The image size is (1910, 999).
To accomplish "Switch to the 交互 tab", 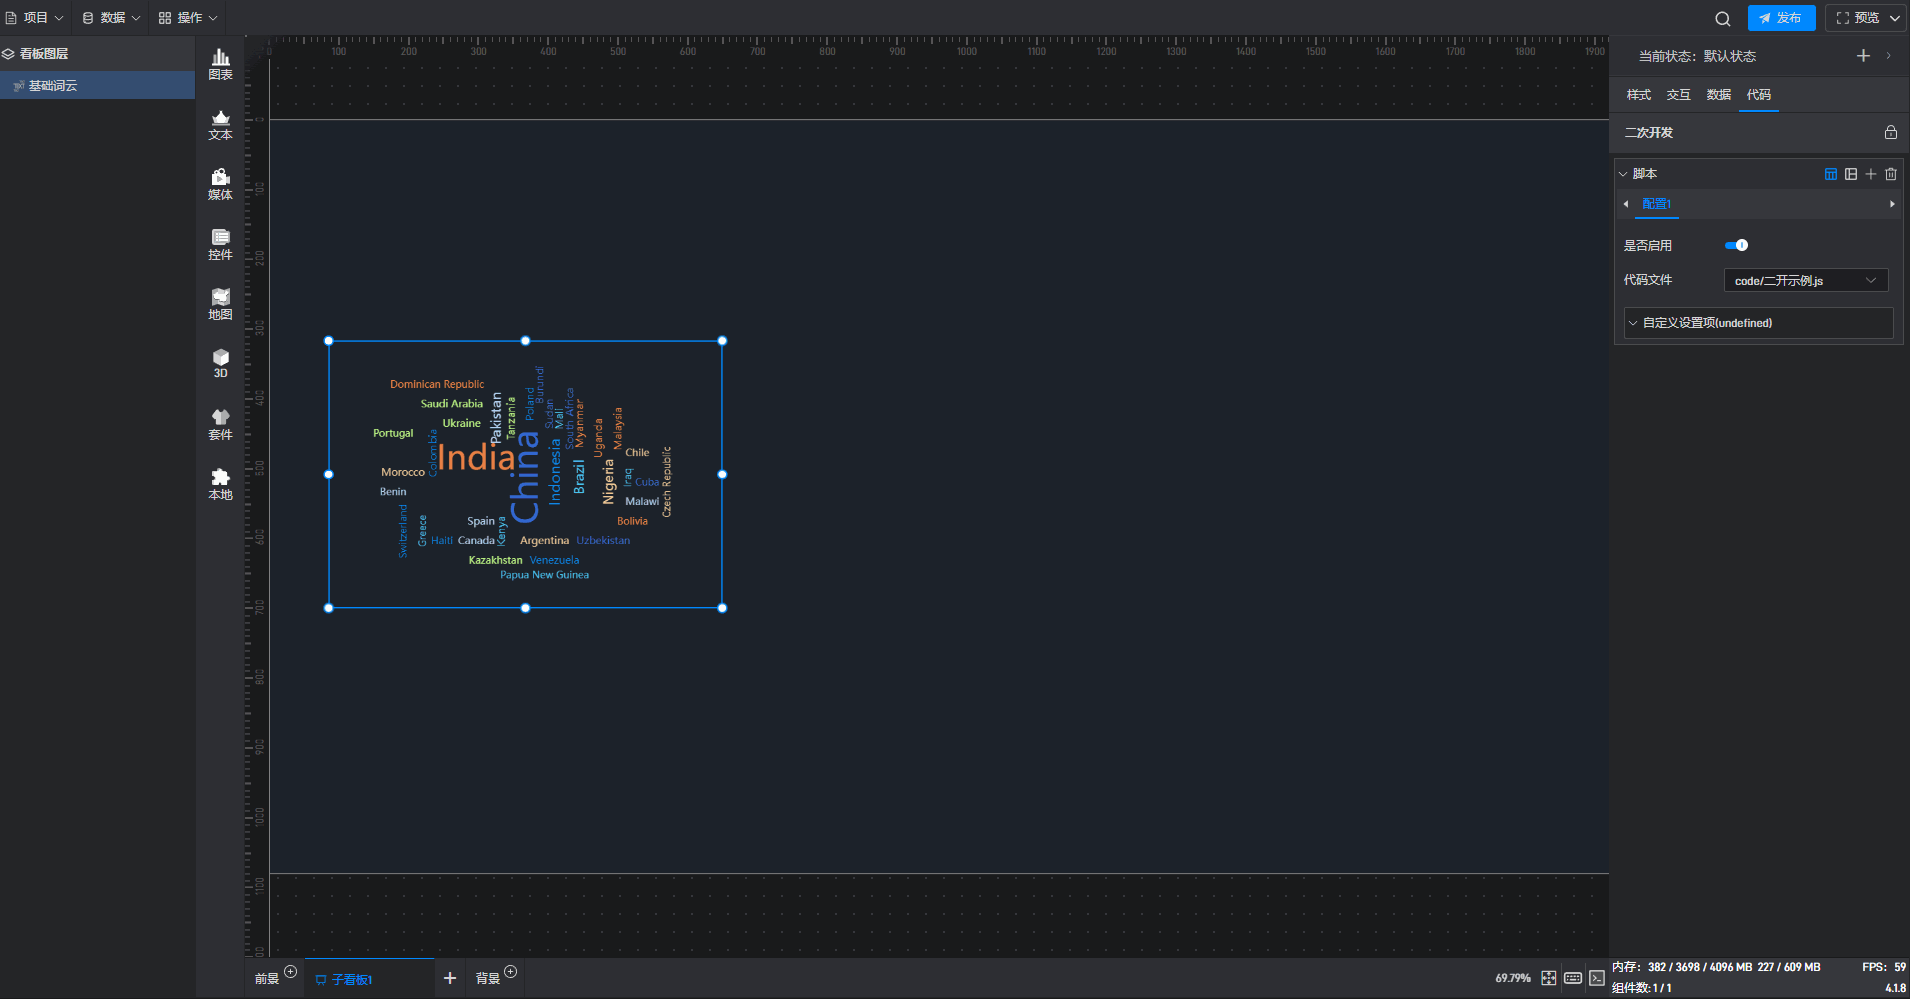I will click(1678, 95).
